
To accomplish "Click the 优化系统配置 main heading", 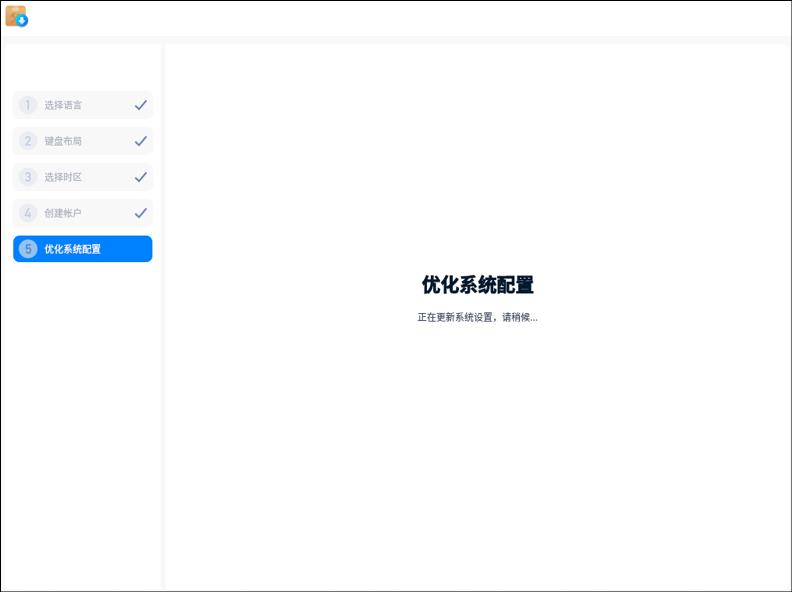I will 477,285.
